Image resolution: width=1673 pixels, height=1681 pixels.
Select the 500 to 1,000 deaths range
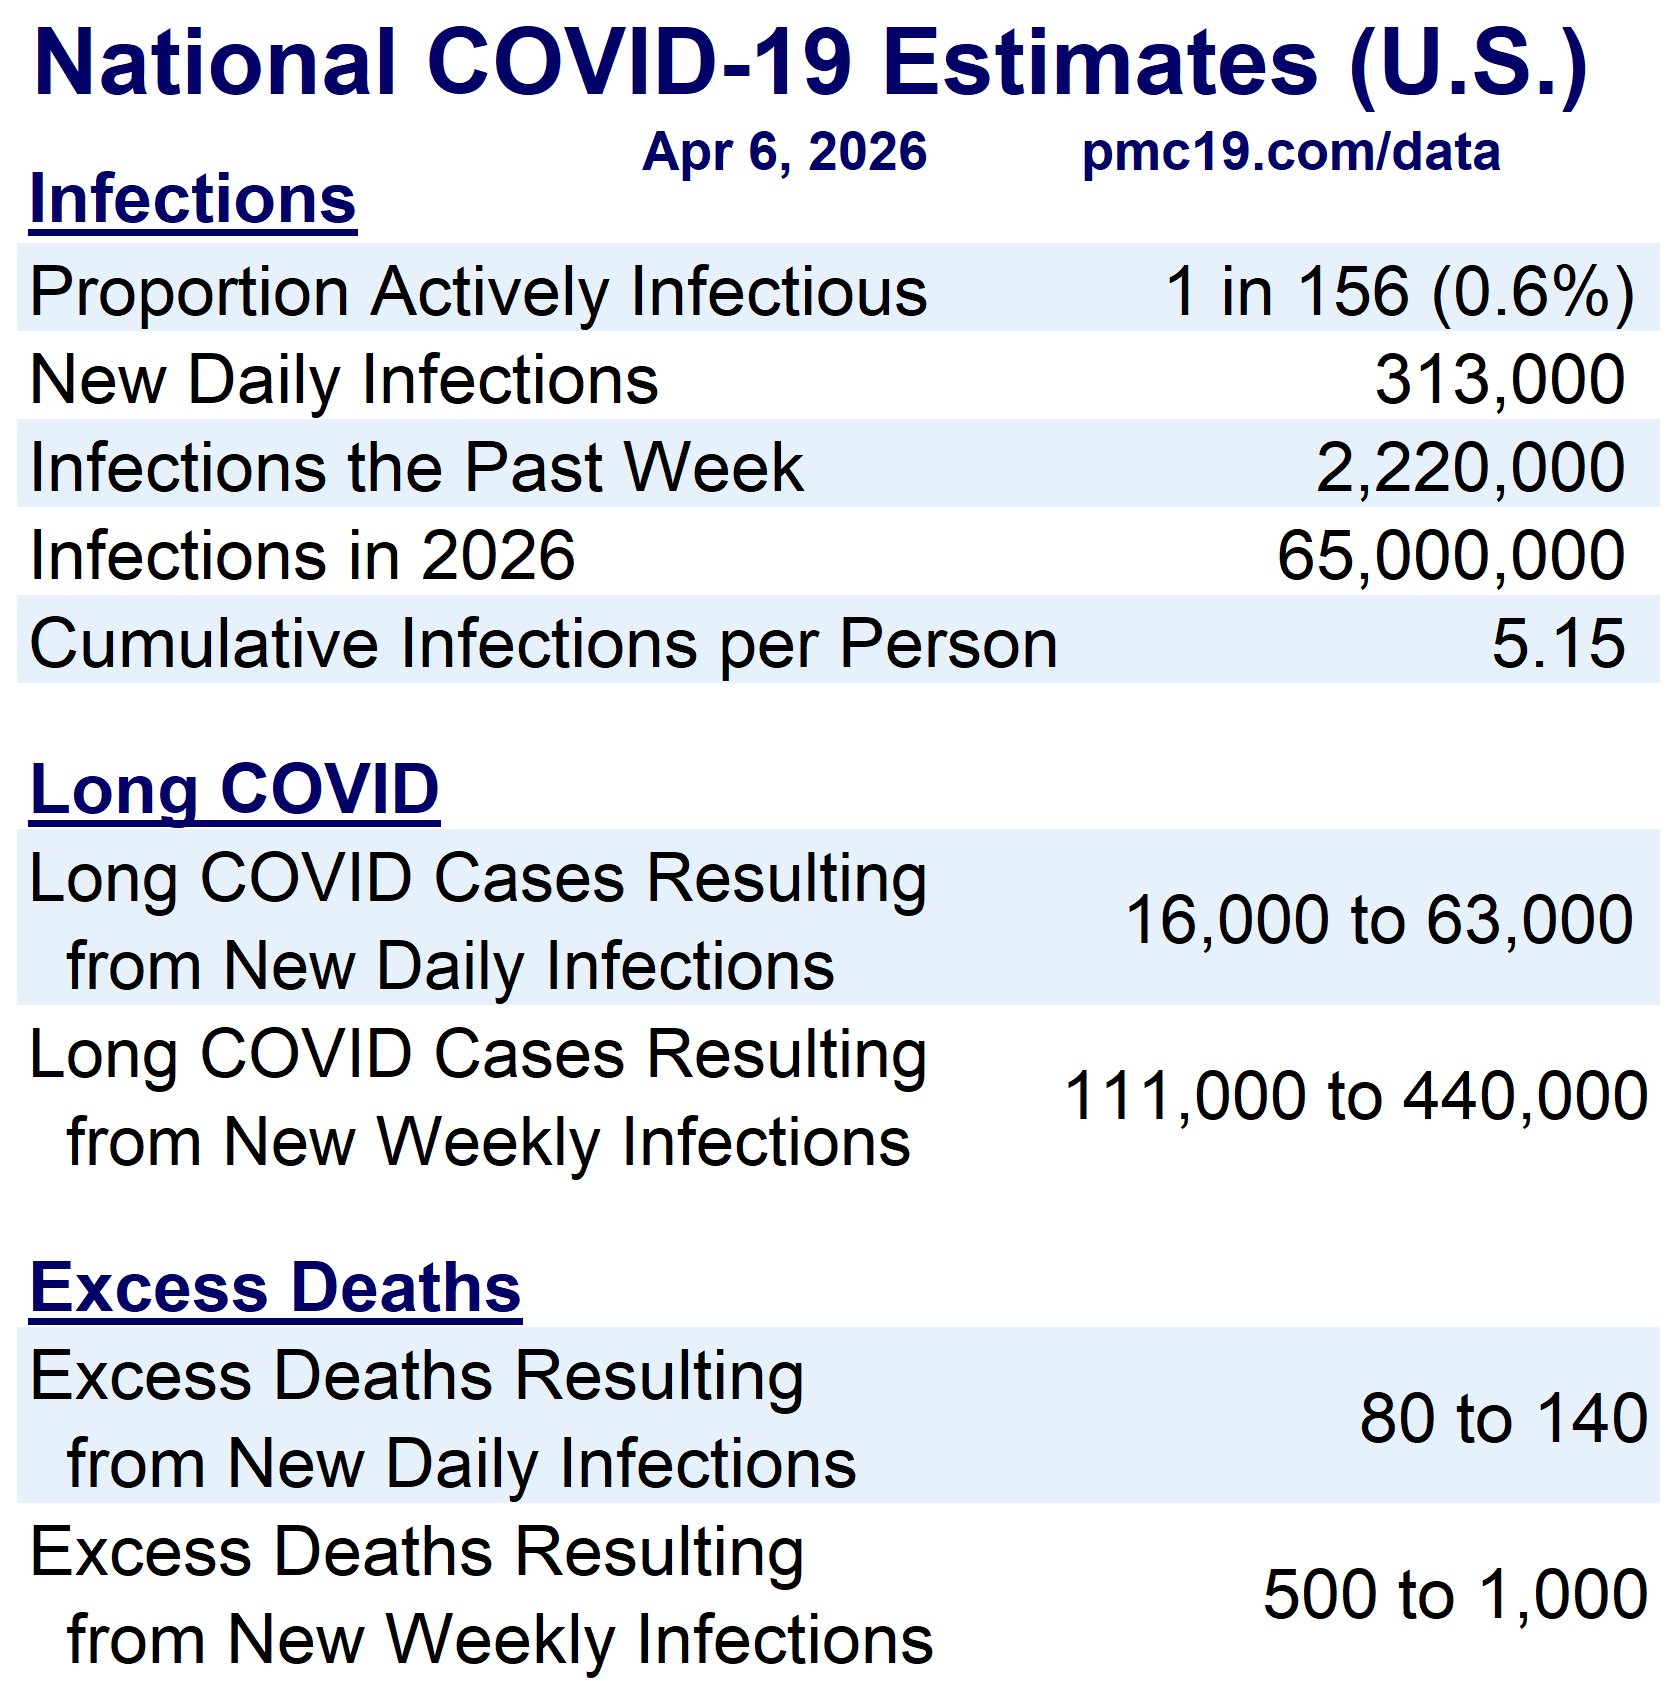1455,1594
